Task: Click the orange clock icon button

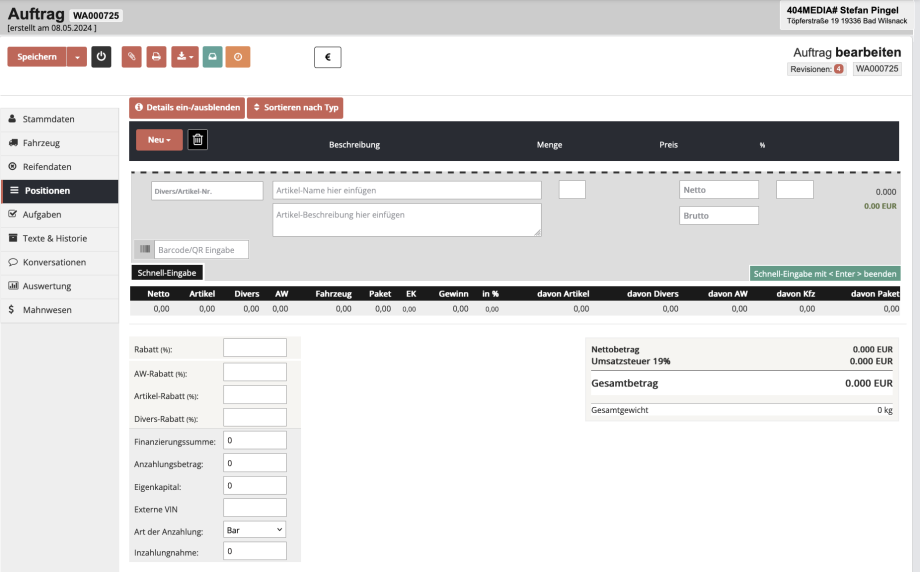Action: point(238,57)
